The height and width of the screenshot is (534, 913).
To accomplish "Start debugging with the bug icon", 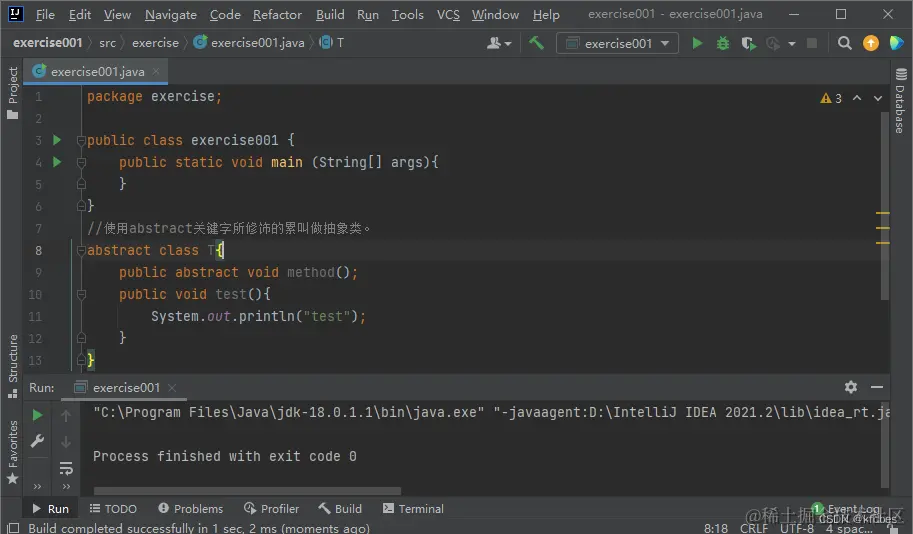I will [x=723, y=43].
